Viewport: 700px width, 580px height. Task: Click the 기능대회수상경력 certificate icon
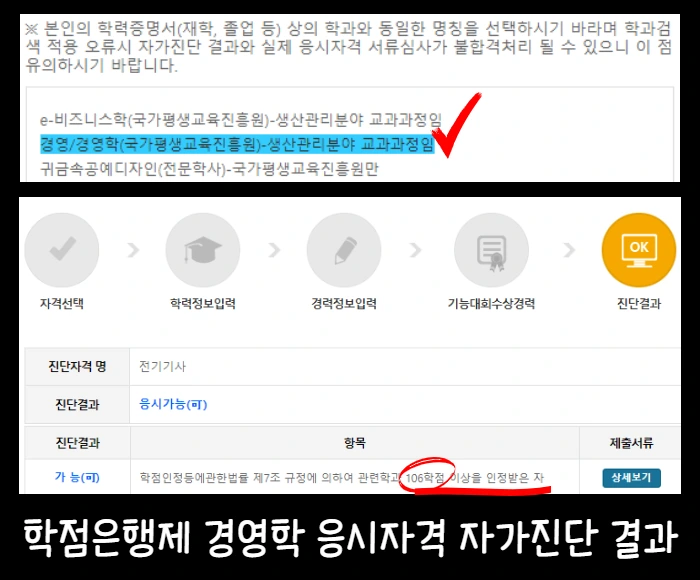(x=492, y=250)
